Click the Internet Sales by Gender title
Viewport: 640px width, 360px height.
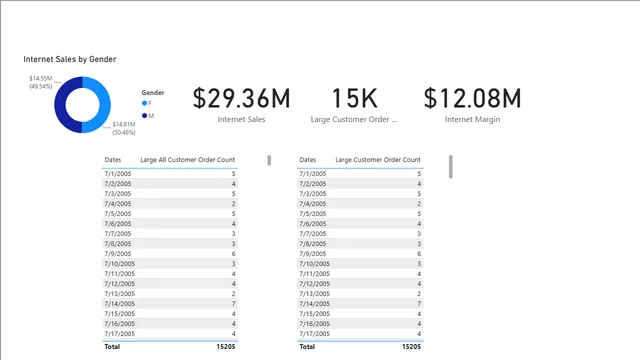(x=70, y=59)
